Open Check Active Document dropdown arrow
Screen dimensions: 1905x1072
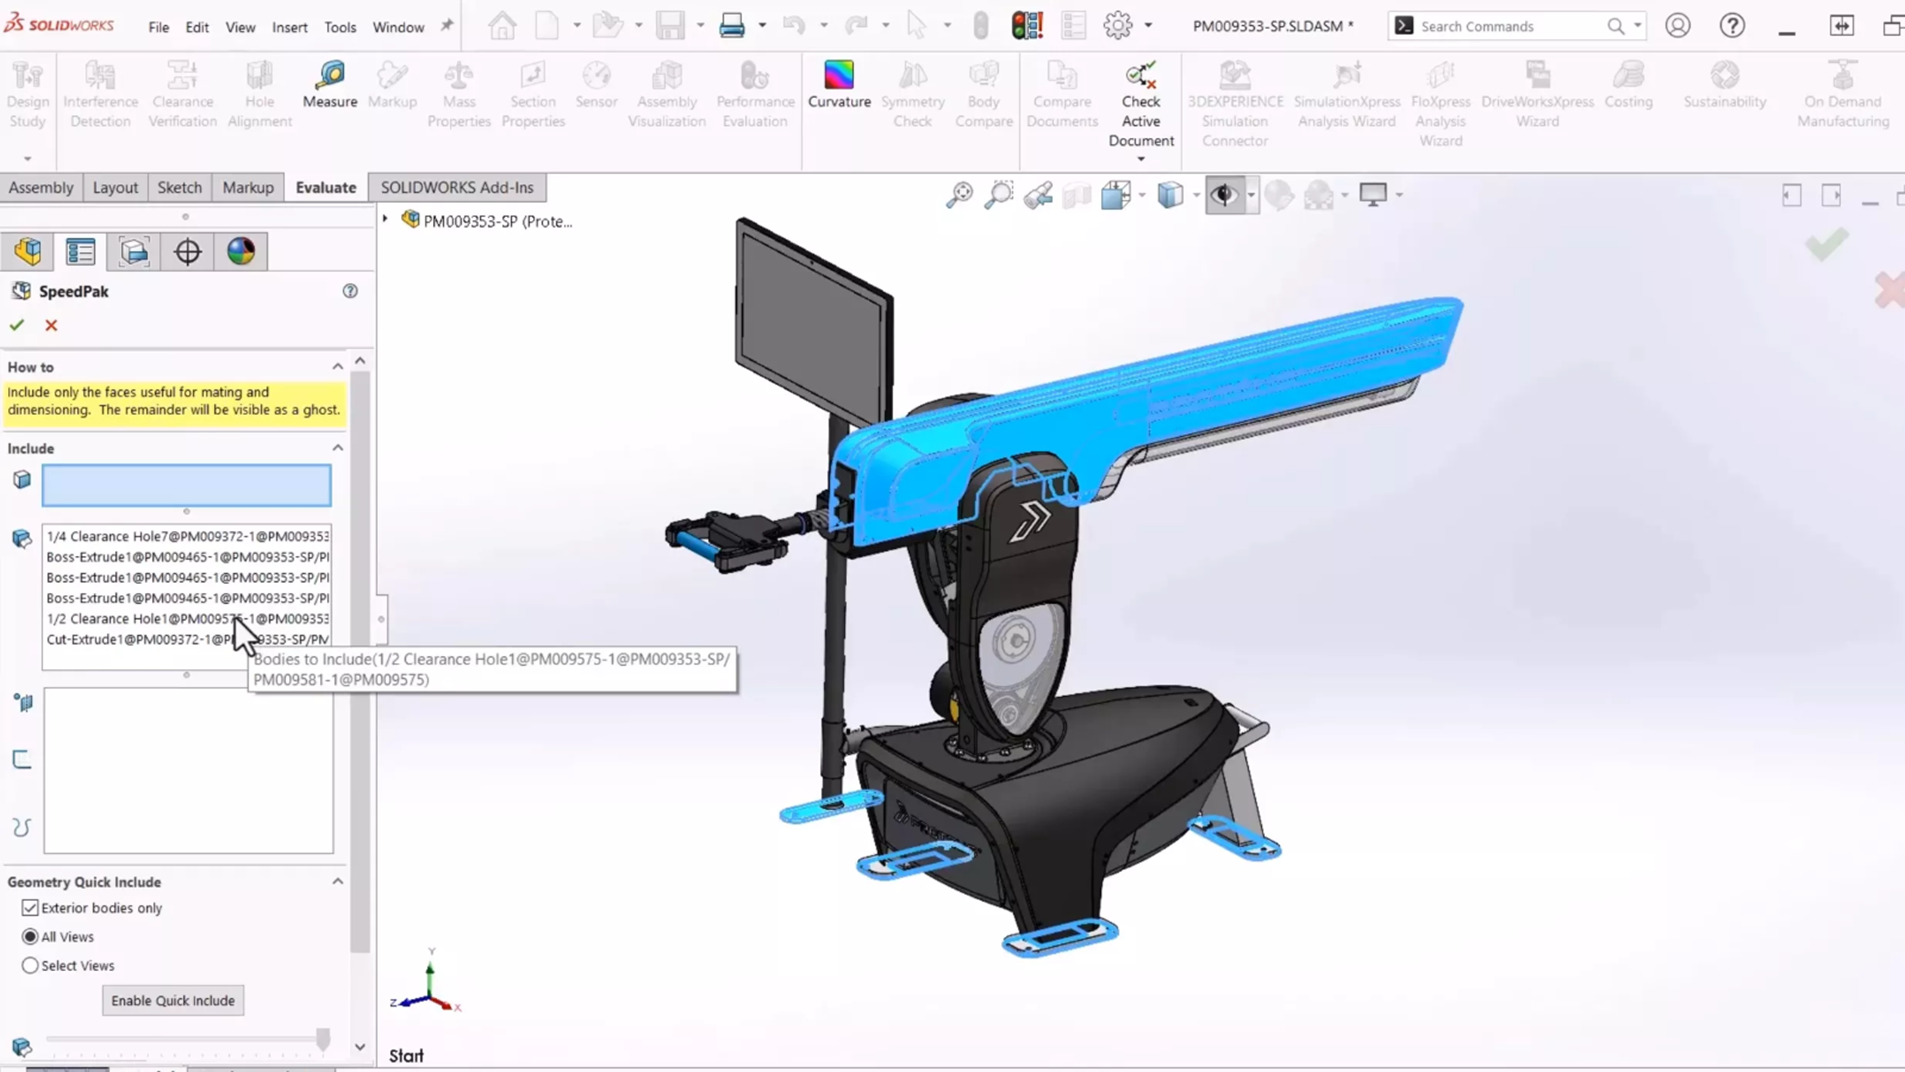coord(1141,159)
